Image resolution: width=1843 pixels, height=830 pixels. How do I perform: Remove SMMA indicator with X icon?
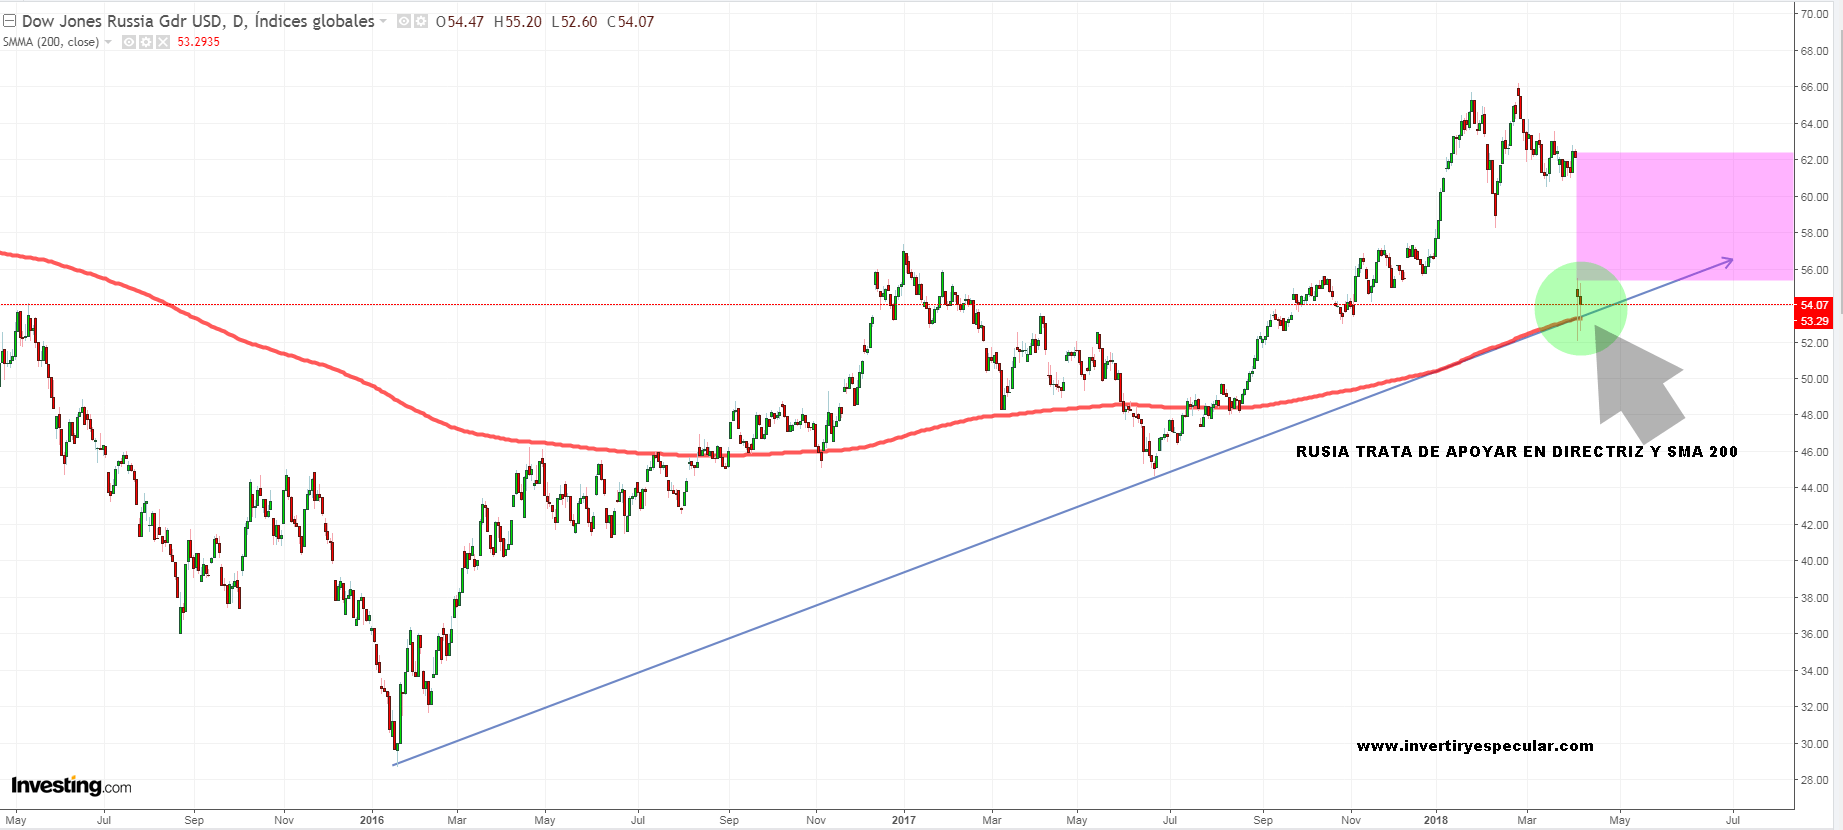[163, 42]
